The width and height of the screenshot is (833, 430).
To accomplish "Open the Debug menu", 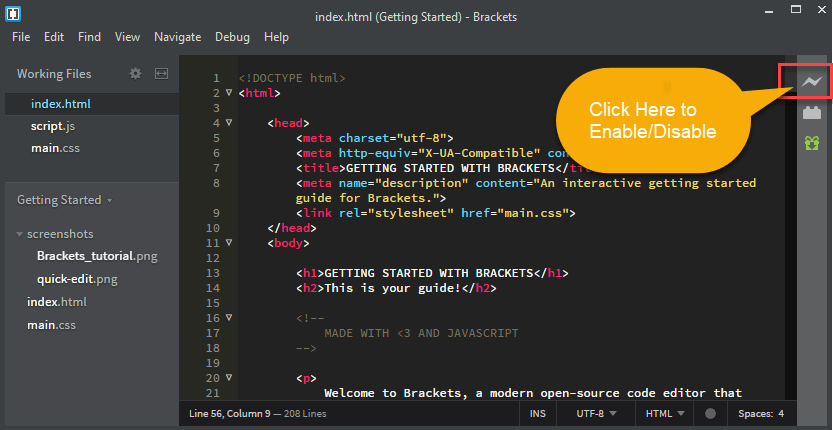I will 232,37.
